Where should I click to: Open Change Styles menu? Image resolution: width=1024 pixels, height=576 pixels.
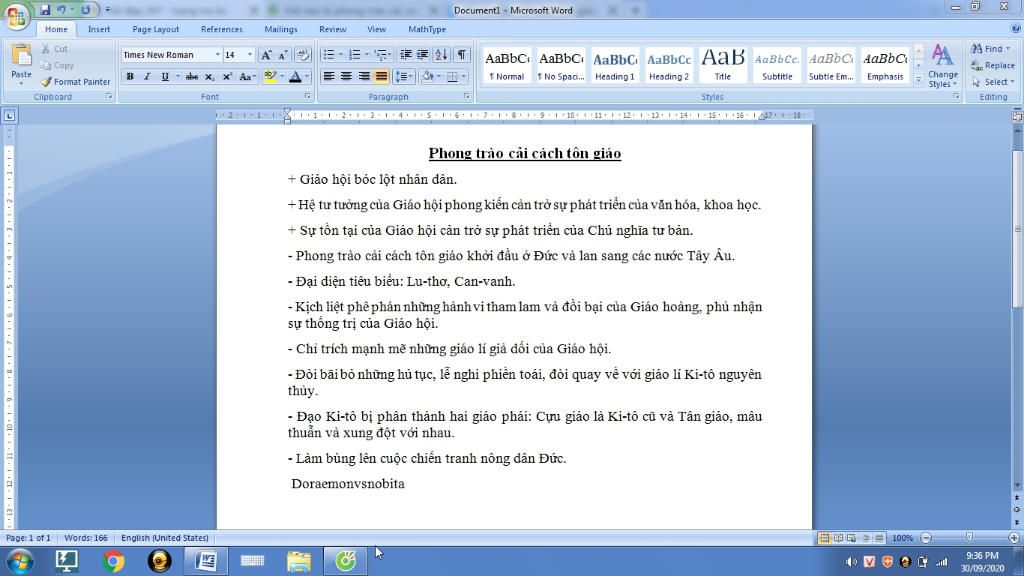click(x=942, y=66)
